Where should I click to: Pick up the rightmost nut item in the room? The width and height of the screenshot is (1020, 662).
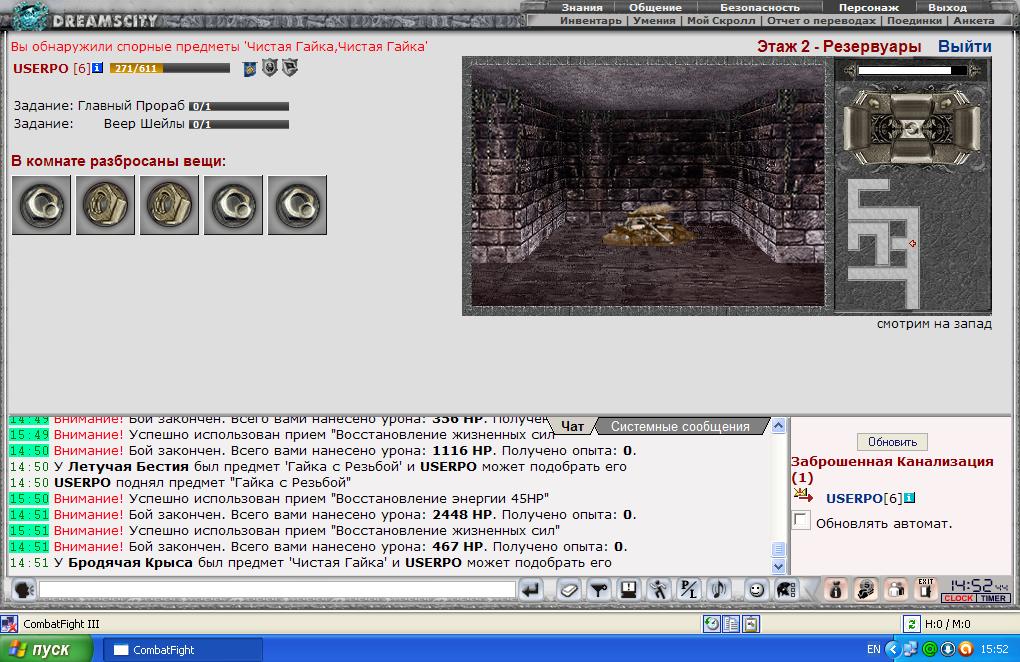(297, 205)
